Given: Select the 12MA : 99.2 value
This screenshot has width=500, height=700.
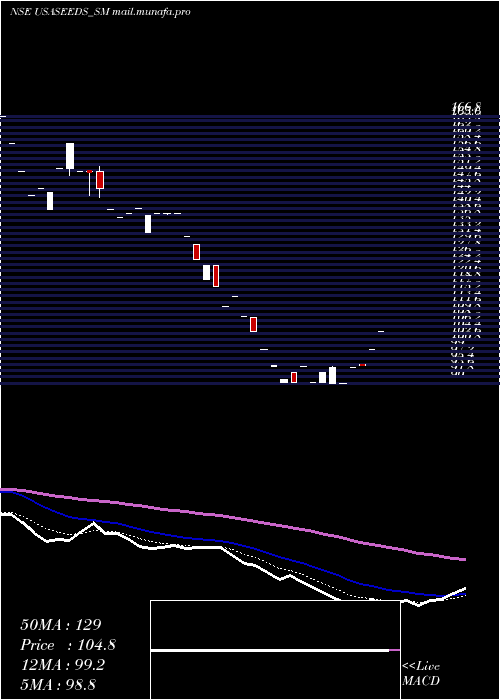Looking at the screenshot, I should 62,665.
